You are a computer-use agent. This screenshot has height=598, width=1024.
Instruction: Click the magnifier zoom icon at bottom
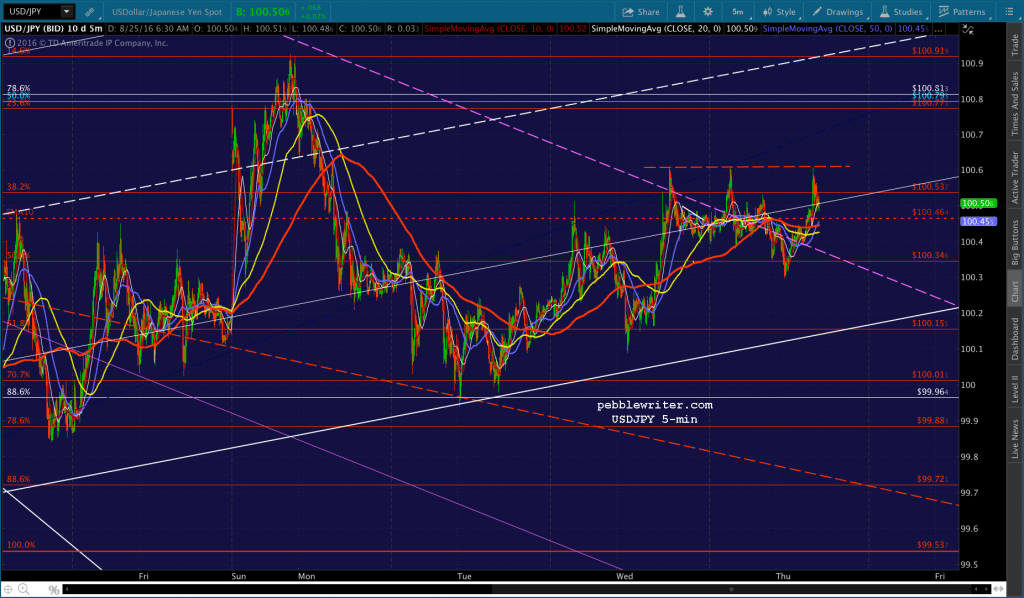click(24, 590)
